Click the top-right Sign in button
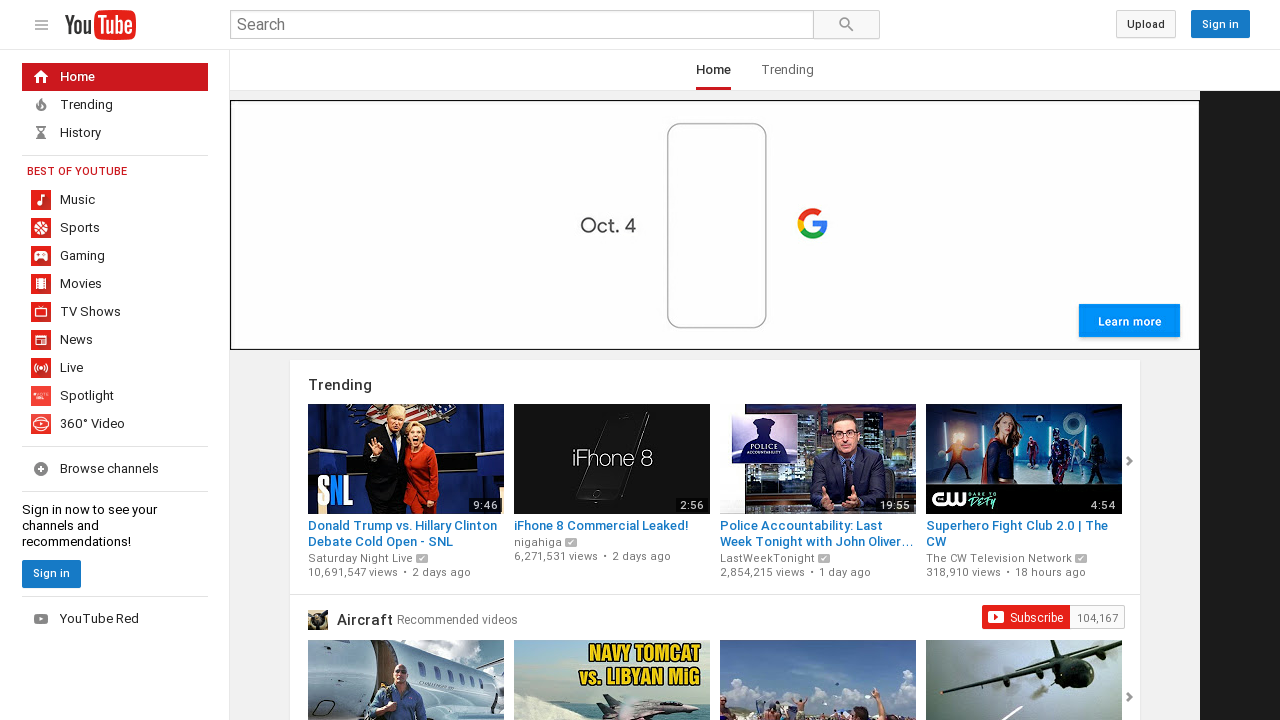The width and height of the screenshot is (1280, 720). 1220,24
